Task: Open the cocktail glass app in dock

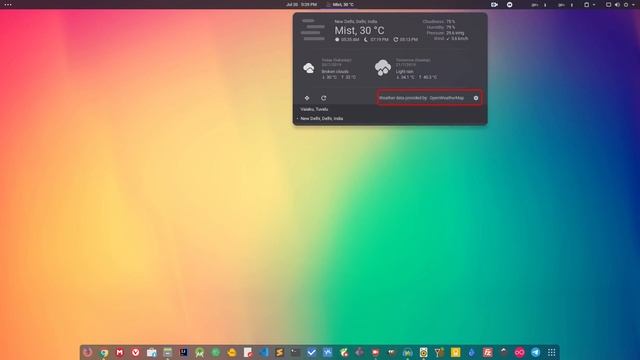Action: pyautogui.click(x=439, y=352)
